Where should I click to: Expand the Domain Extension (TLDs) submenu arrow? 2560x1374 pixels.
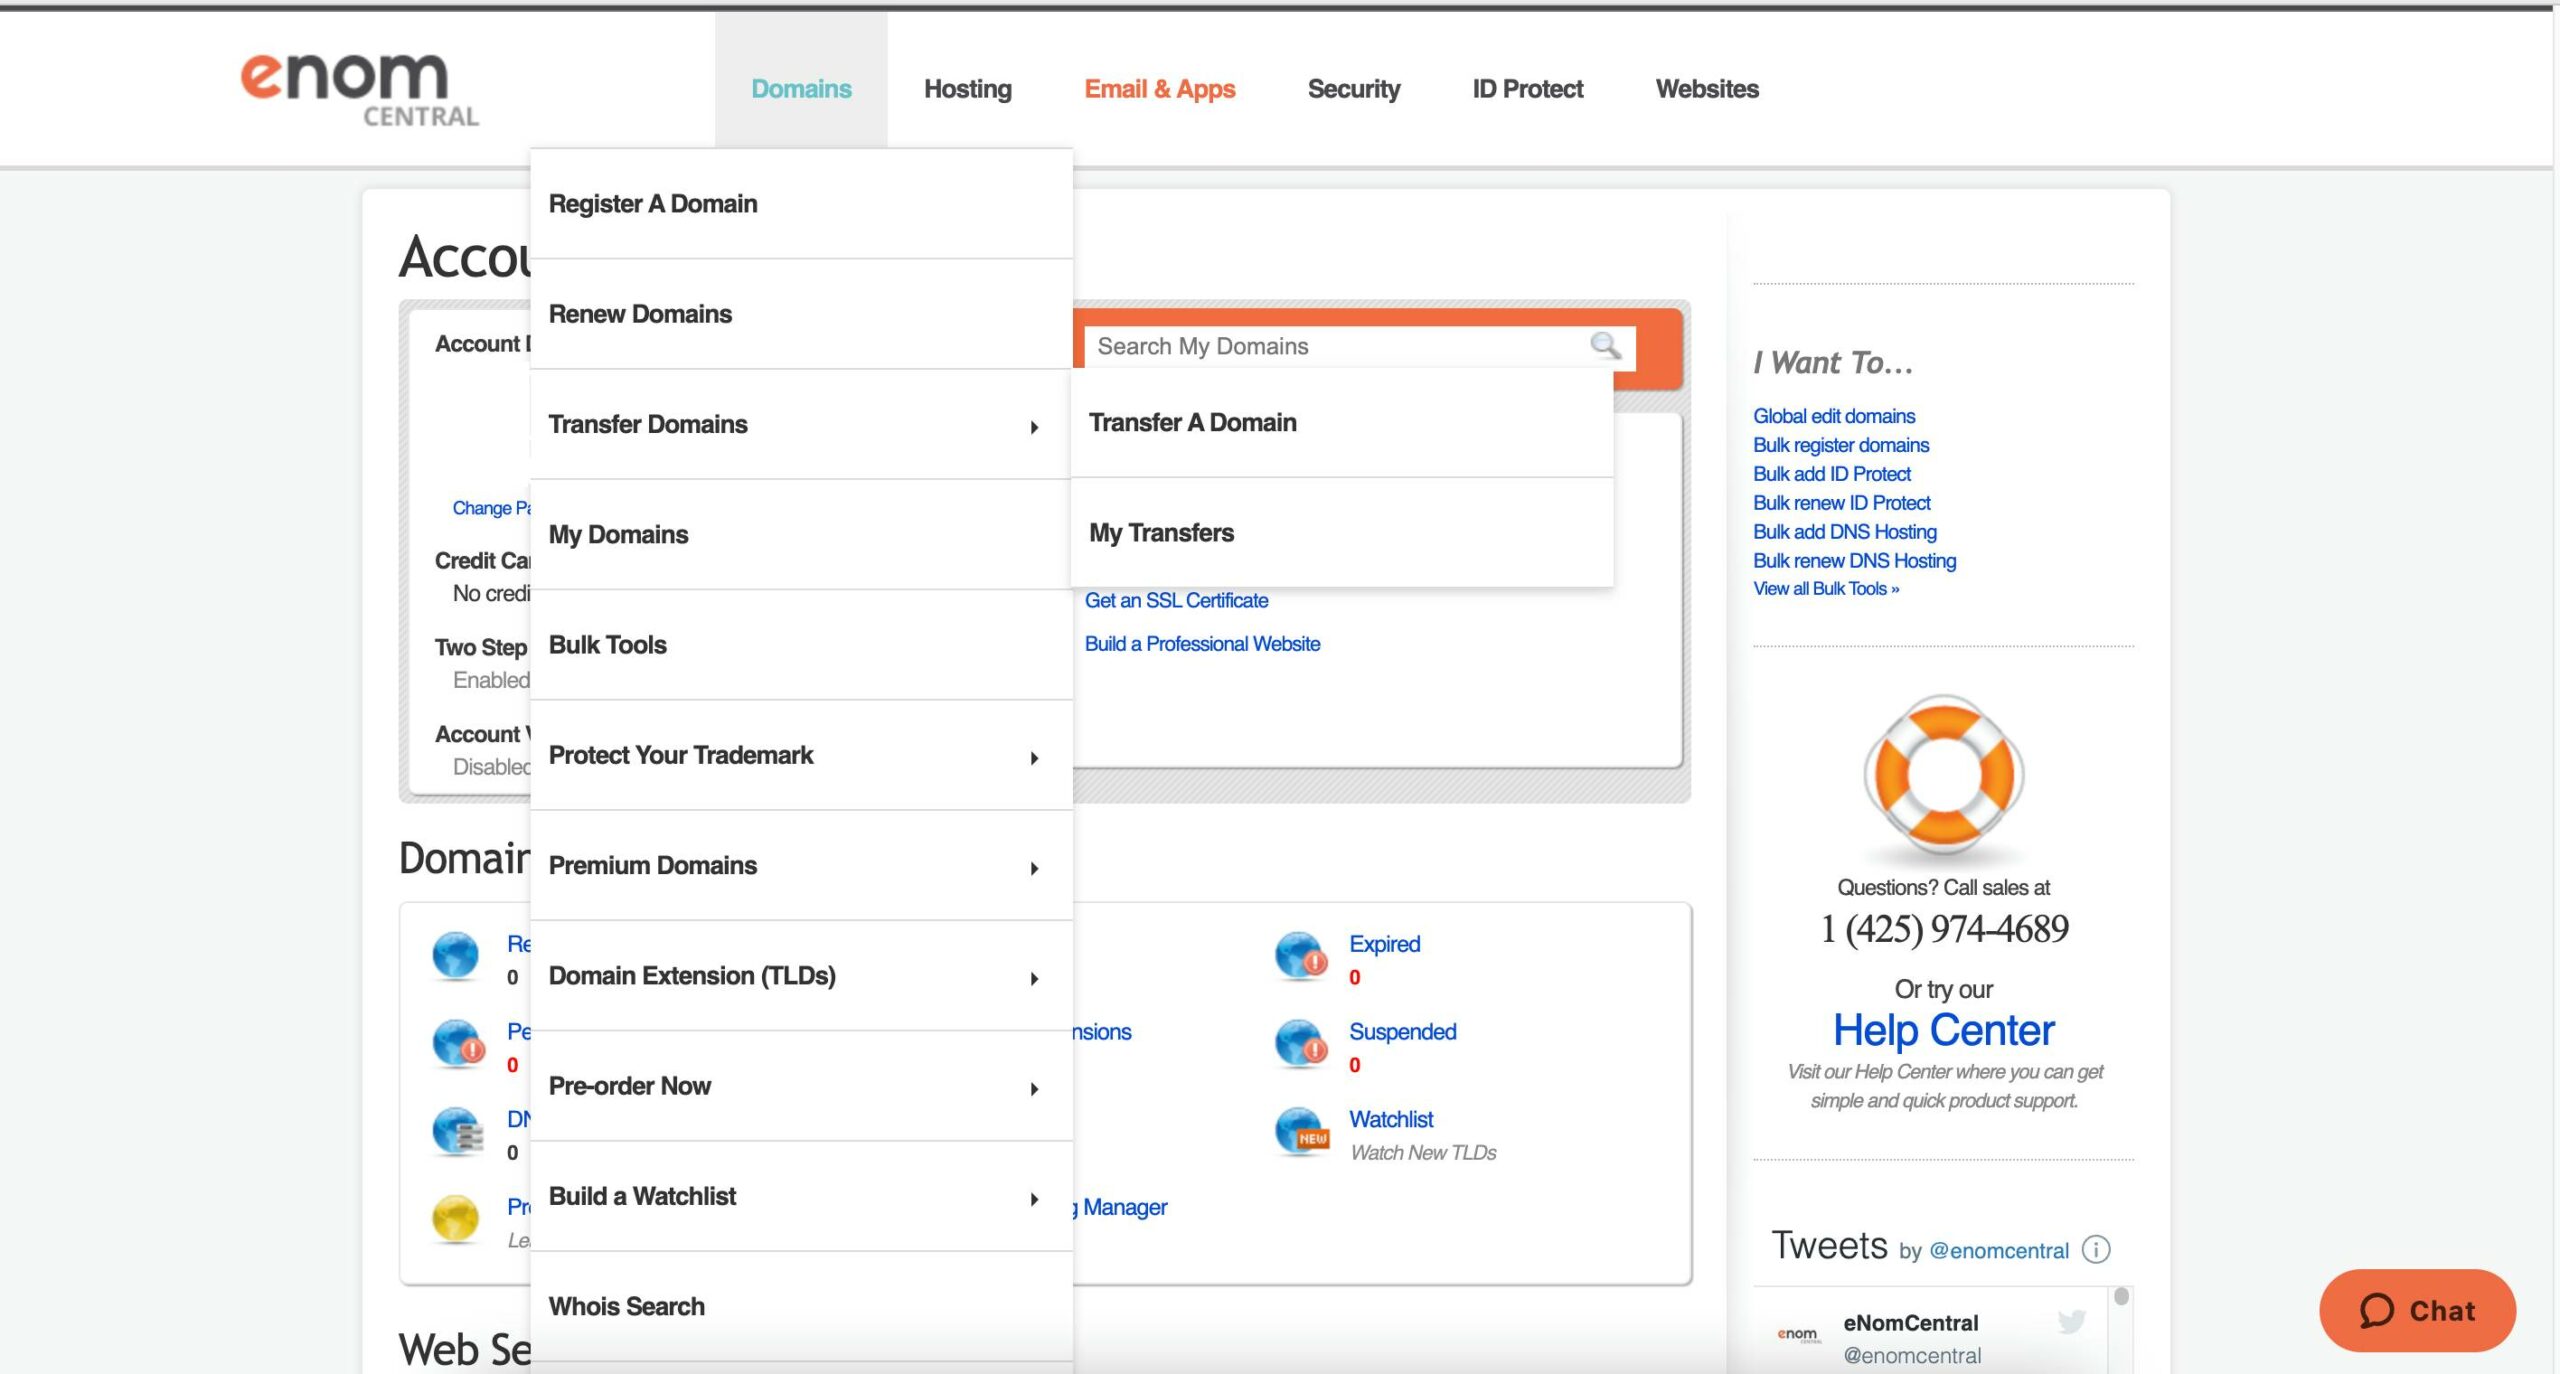[1034, 978]
